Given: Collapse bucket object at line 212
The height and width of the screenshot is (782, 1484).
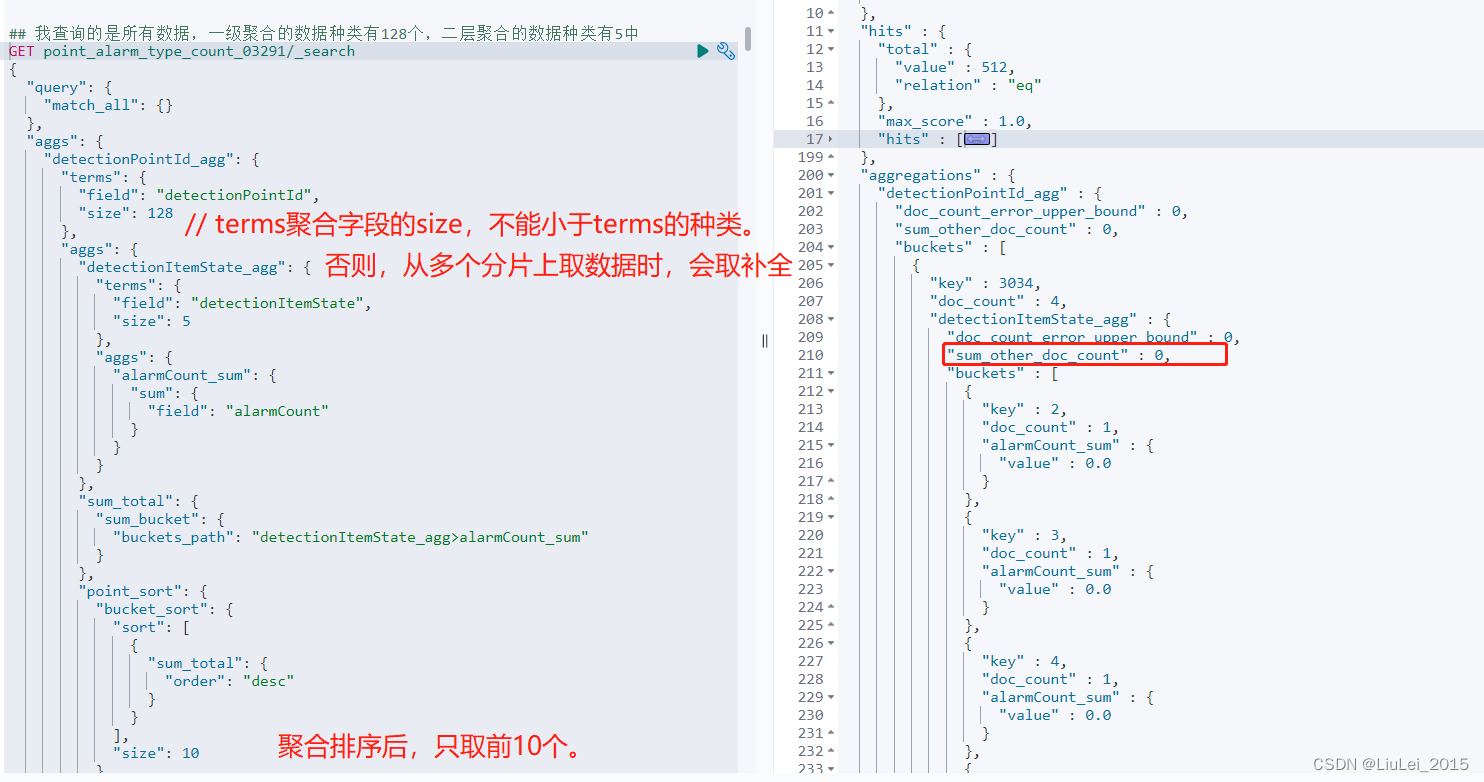Looking at the screenshot, I should (831, 391).
